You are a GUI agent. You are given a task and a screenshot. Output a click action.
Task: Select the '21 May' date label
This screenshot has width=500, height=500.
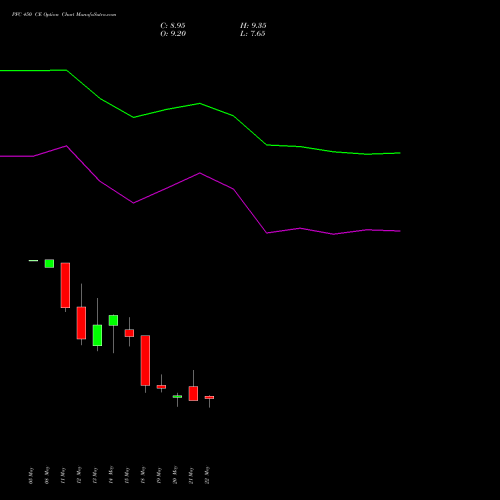[191, 475]
